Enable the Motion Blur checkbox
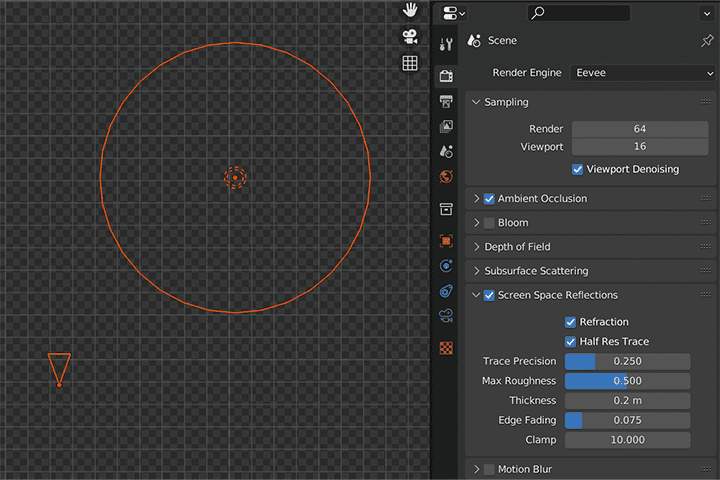 point(489,469)
